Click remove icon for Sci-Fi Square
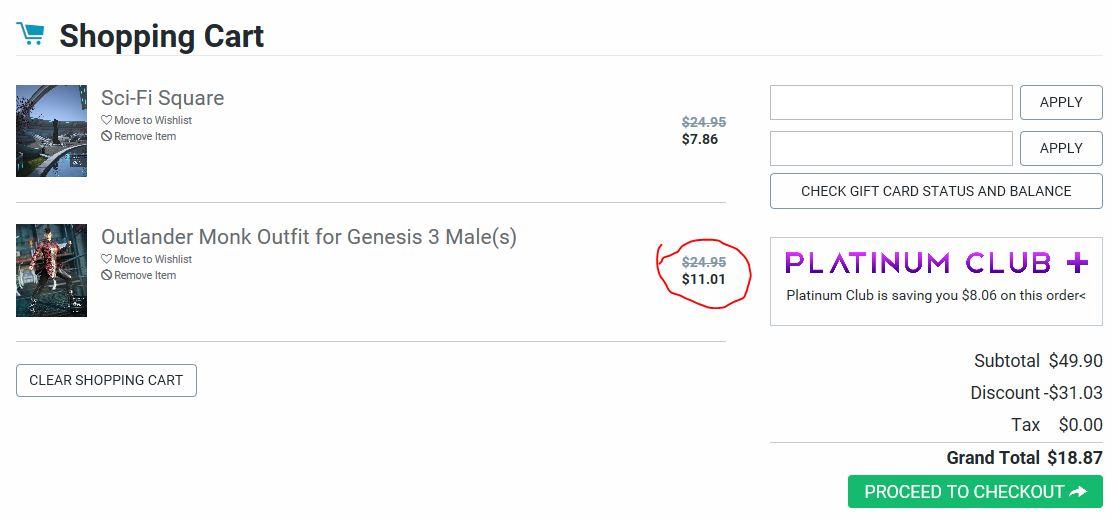The image size is (1112, 521). pyautogui.click(x=106, y=136)
